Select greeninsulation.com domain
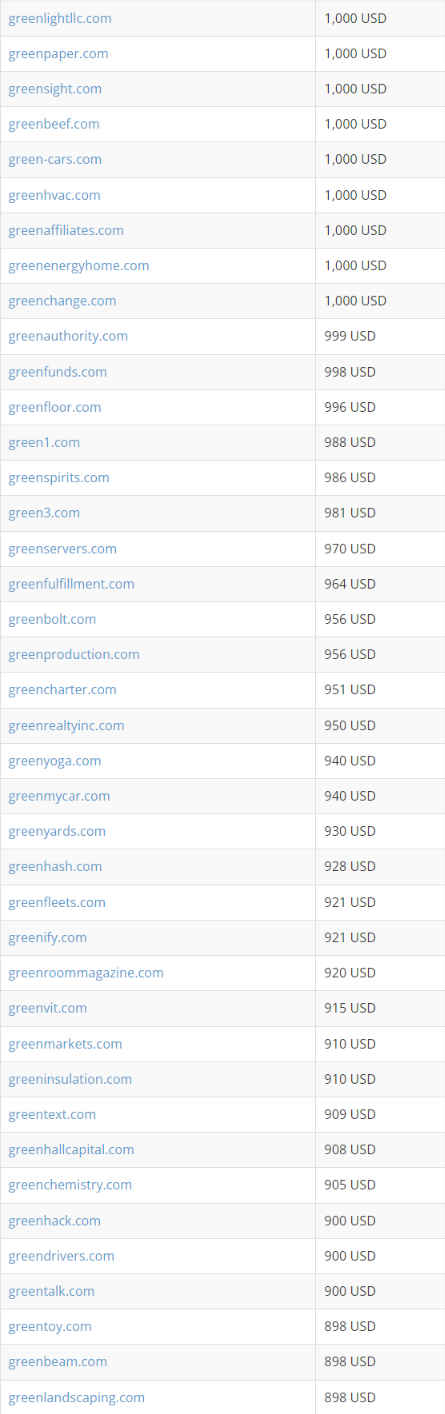The height and width of the screenshot is (1414, 445). 70,1079
